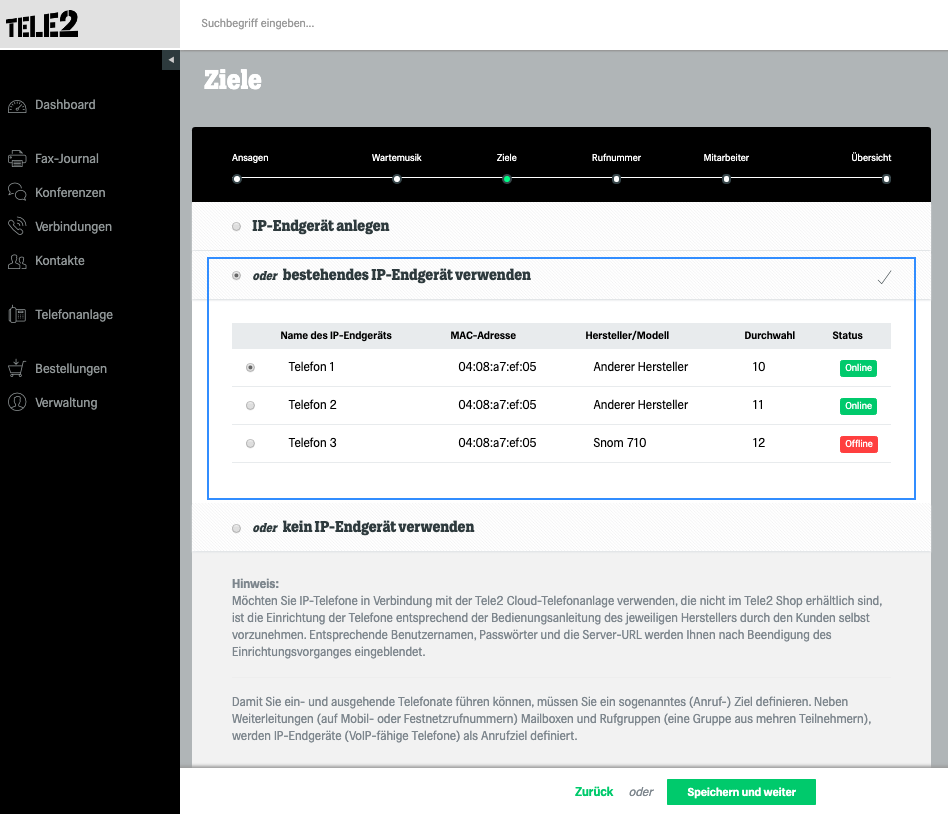Screen dimensions: 948x814
Task: Click MAC address in Telefon 1 row
Action: [497, 367]
